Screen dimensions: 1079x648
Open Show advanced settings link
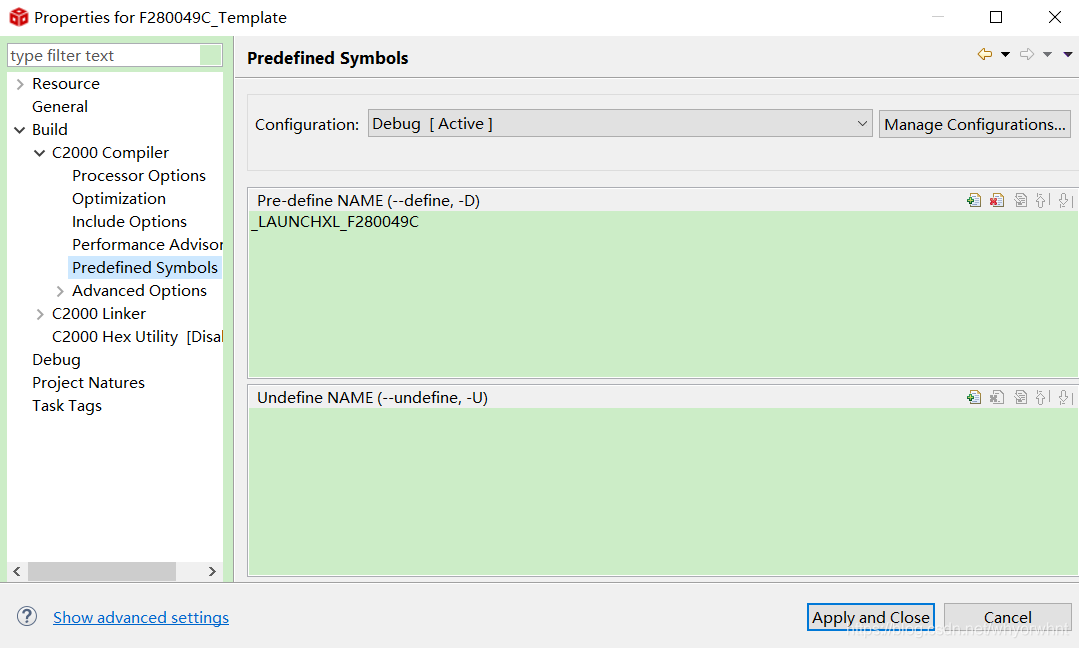141,618
